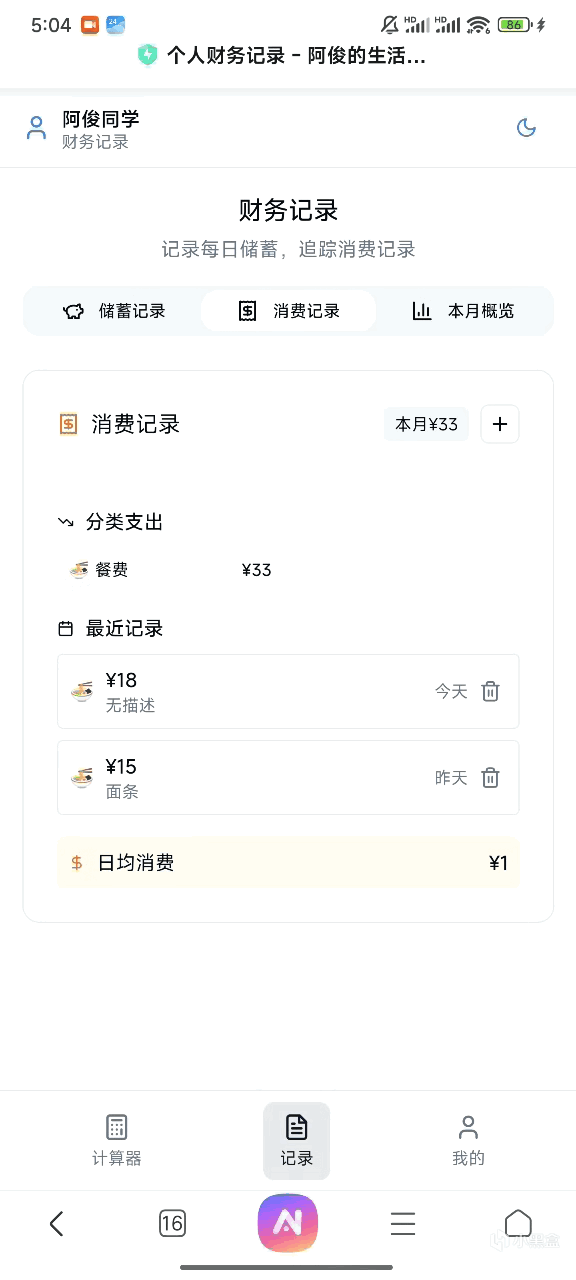The image size is (576, 1280).
Task: Tap the user profile icon beside 阿俊同学
Action: [x=36, y=128]
